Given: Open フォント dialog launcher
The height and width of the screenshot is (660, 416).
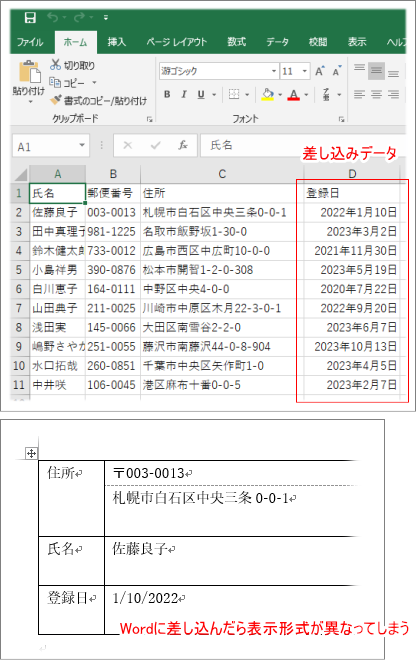Looking at the screenshot, I should pos(341,119).
